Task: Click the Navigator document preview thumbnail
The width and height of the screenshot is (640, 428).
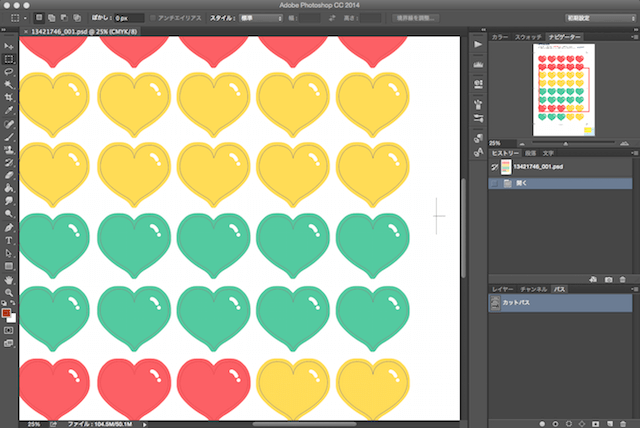Action: point(564,90)
